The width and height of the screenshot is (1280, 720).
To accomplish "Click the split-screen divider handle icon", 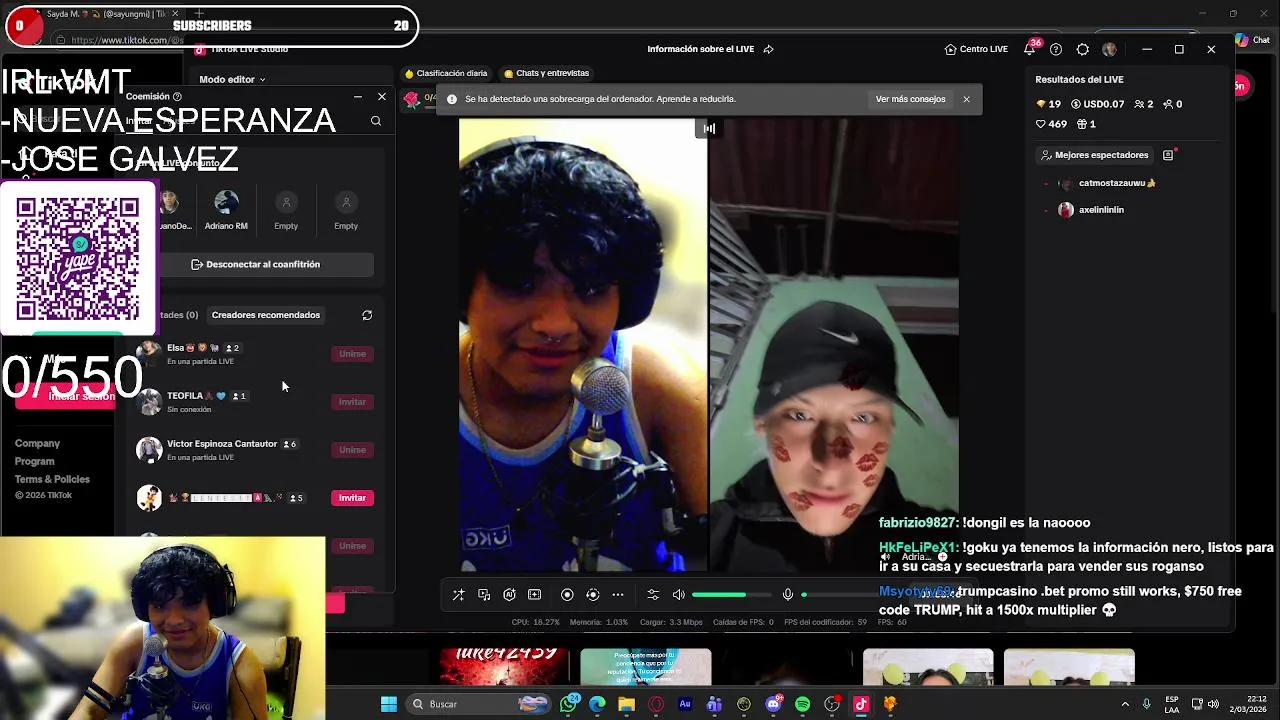I will 709,128.
